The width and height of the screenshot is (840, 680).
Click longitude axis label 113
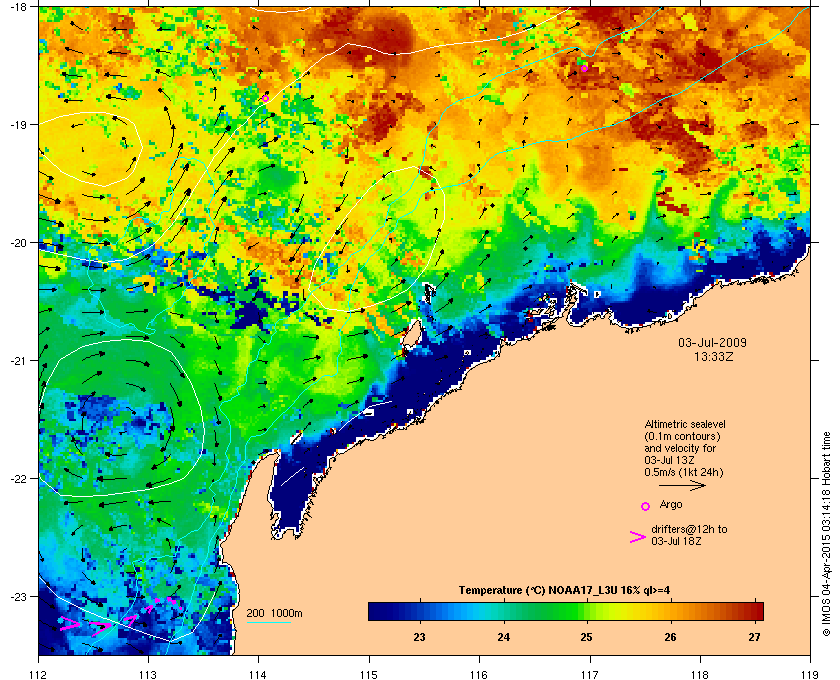coord(149,675)
